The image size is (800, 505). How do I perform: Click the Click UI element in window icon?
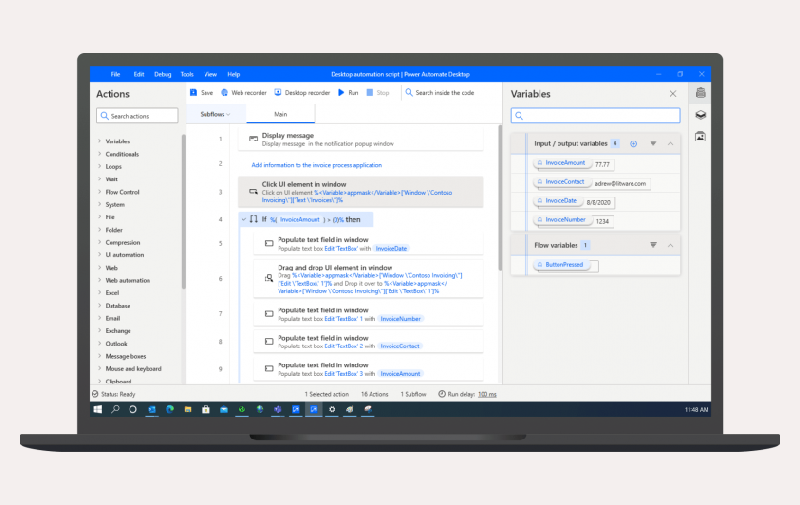point(253,191)
